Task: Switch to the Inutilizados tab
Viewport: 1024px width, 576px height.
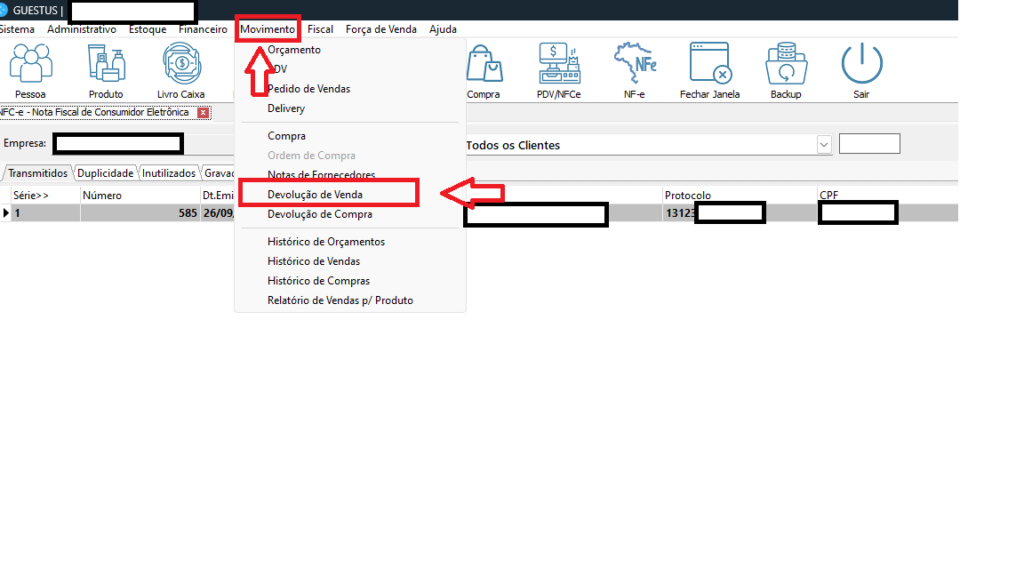Action: 169,173
